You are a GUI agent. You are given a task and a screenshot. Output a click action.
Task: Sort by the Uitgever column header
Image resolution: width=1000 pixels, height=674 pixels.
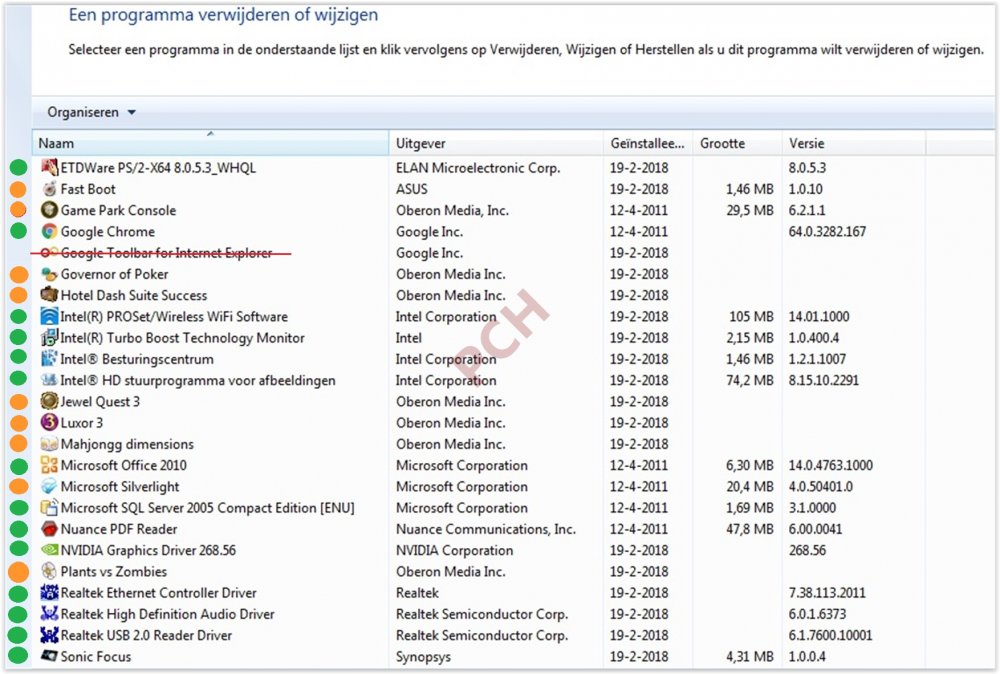pos(496,143)
